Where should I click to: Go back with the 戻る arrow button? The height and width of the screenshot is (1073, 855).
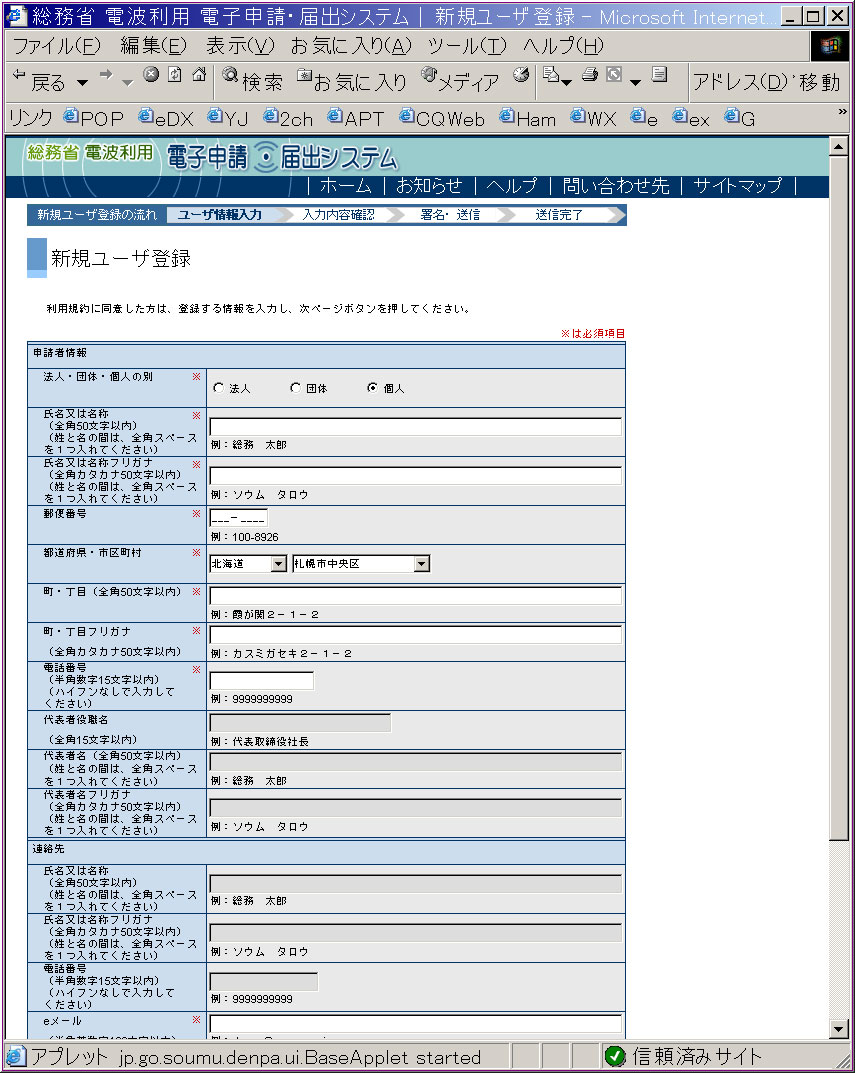coord(38,81)
